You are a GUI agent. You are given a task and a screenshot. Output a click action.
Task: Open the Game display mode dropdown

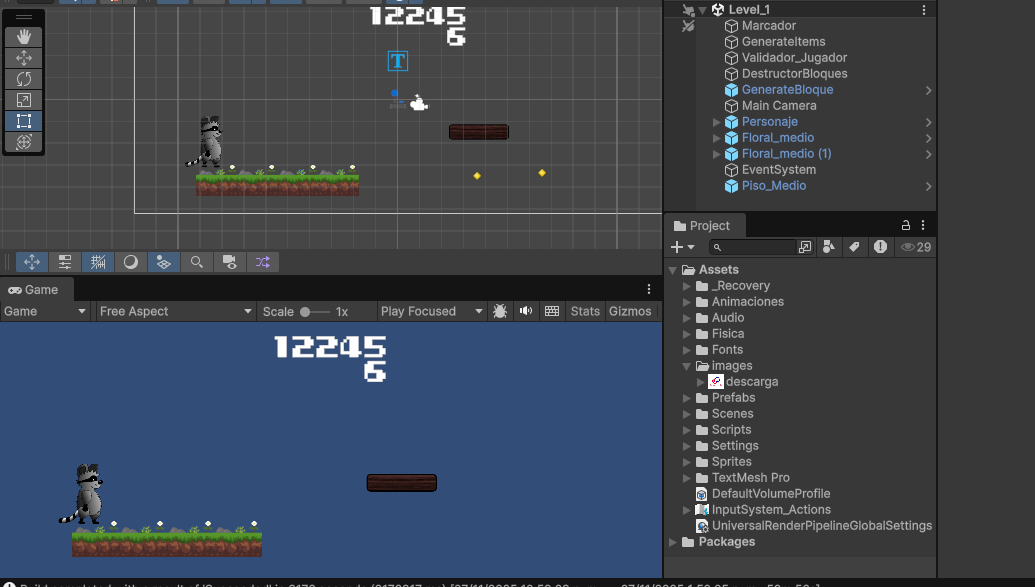pyautogui.click(x=45, y=311)
